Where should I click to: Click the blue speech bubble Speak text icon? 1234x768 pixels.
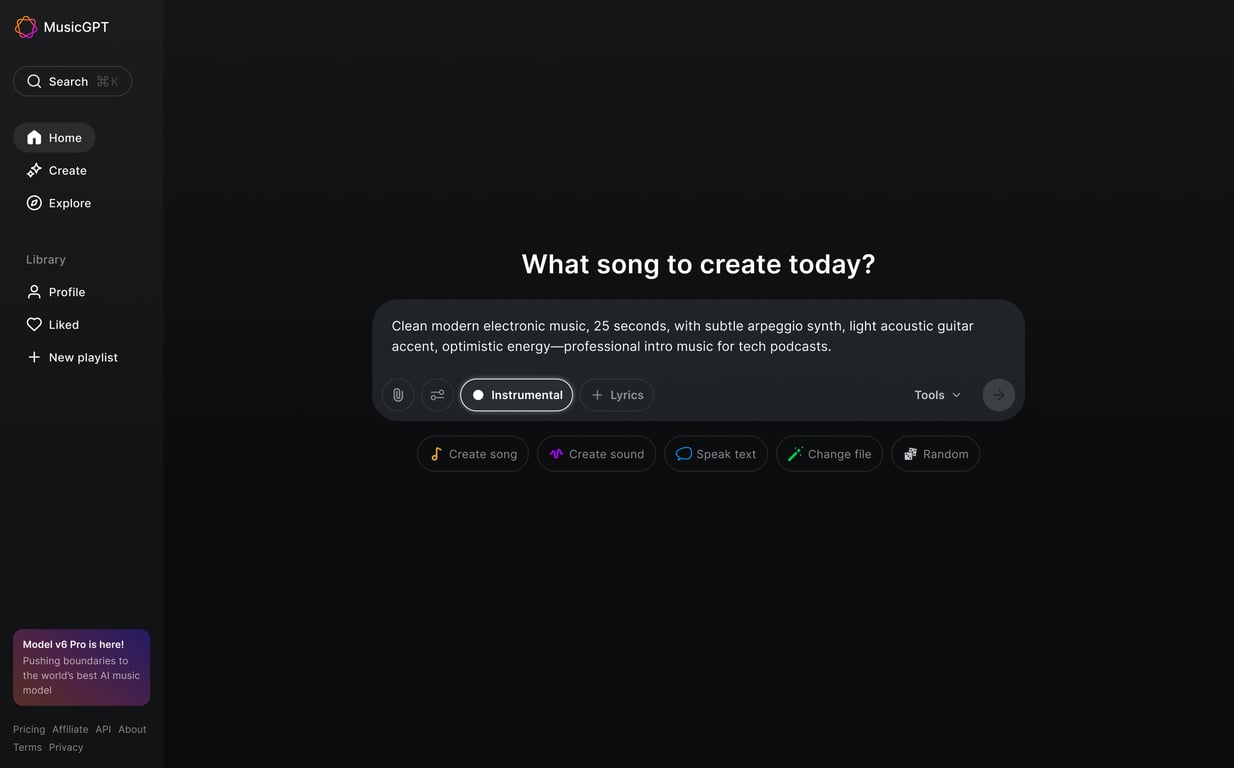[x=683, y=453]
